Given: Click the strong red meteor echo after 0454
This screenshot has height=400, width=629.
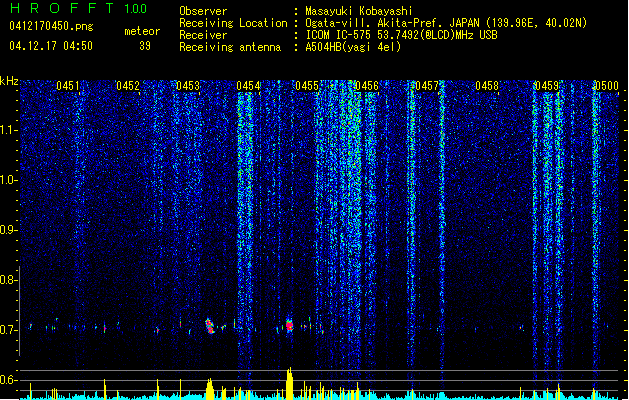Looking at the screenshot, I should (x=289, y=325).
